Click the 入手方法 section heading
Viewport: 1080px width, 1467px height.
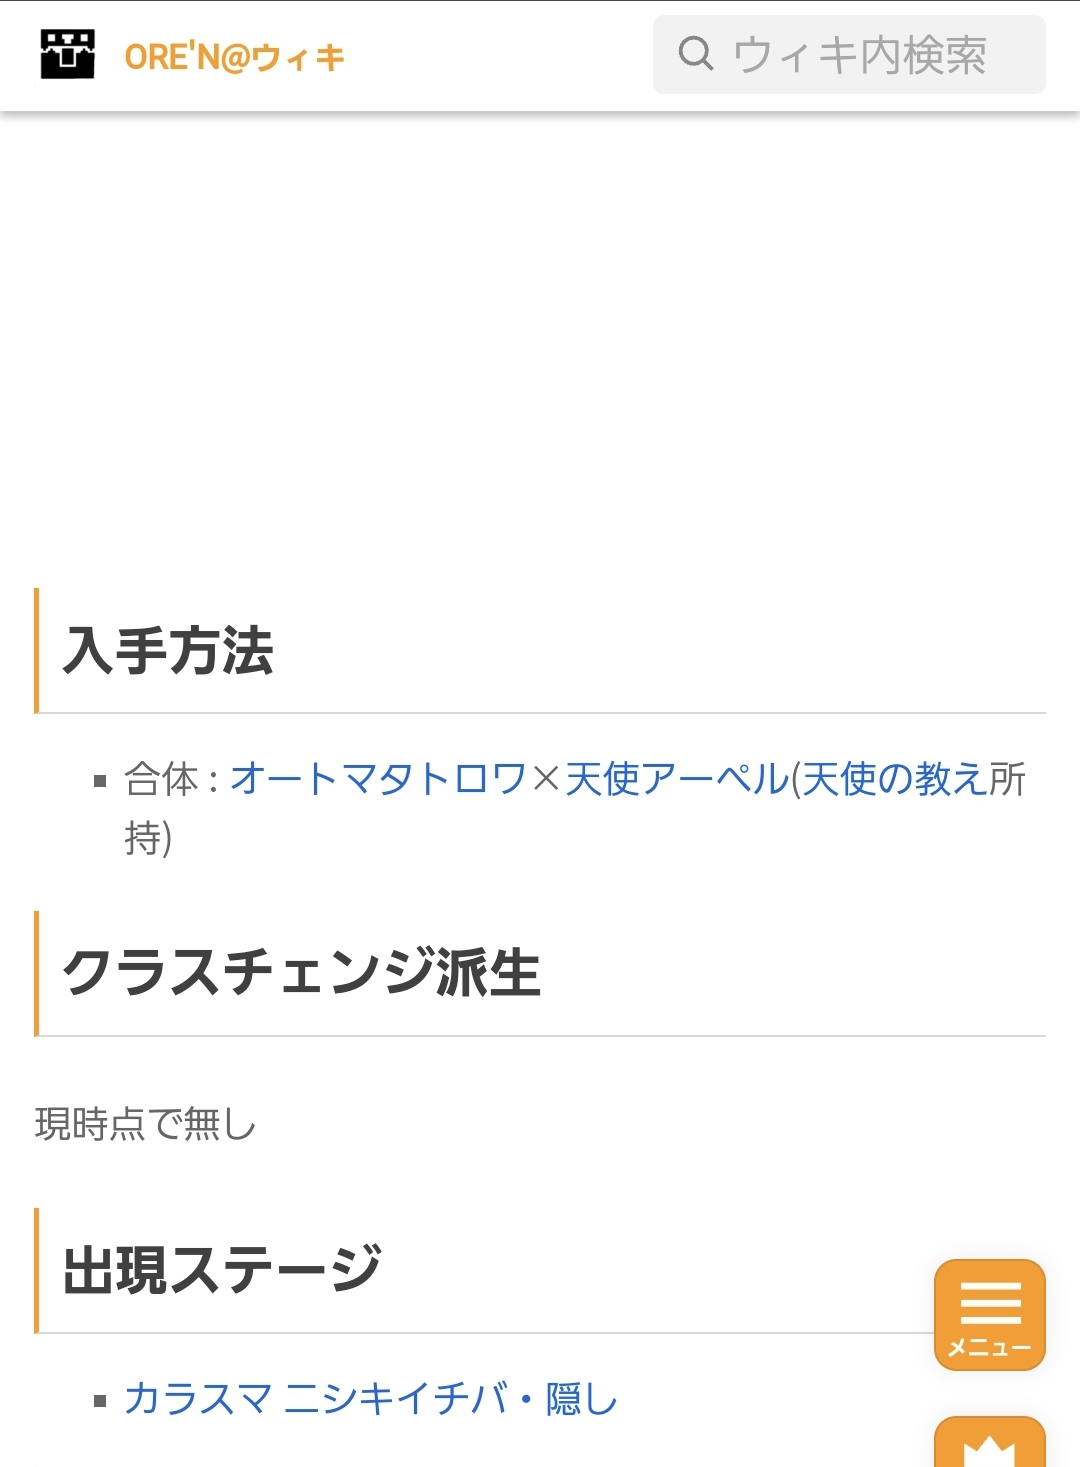click(168, 651)
